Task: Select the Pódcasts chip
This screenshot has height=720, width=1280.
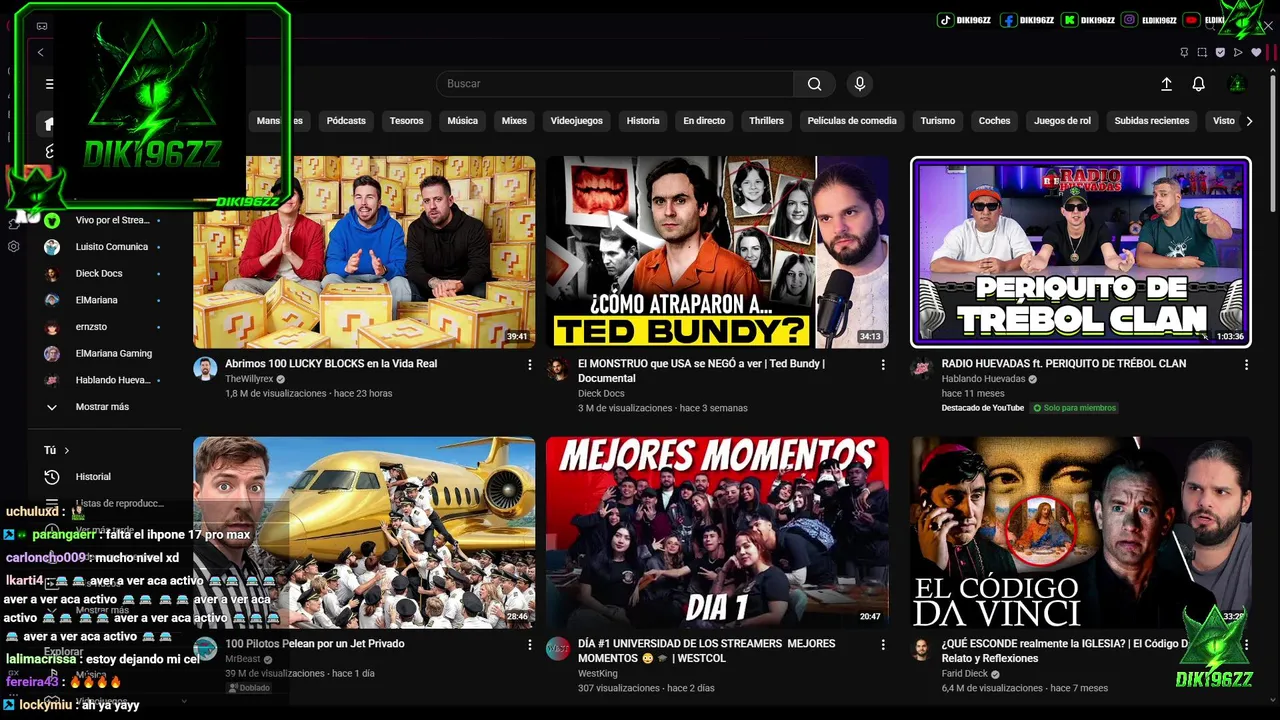Action: coord(346,121)
